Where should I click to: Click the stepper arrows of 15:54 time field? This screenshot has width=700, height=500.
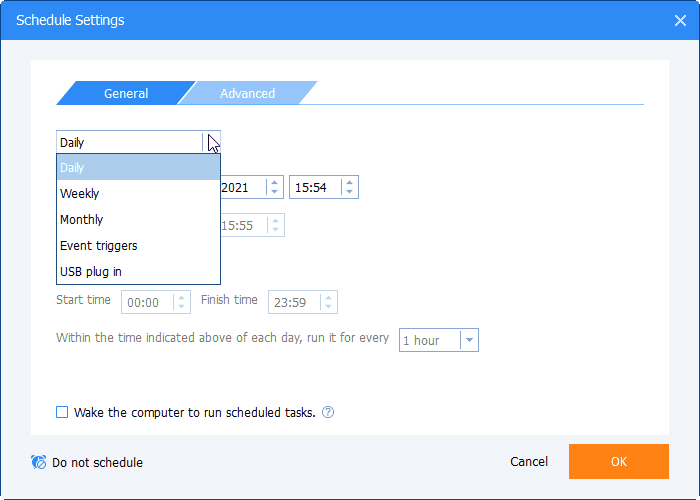tap(348, 187)
